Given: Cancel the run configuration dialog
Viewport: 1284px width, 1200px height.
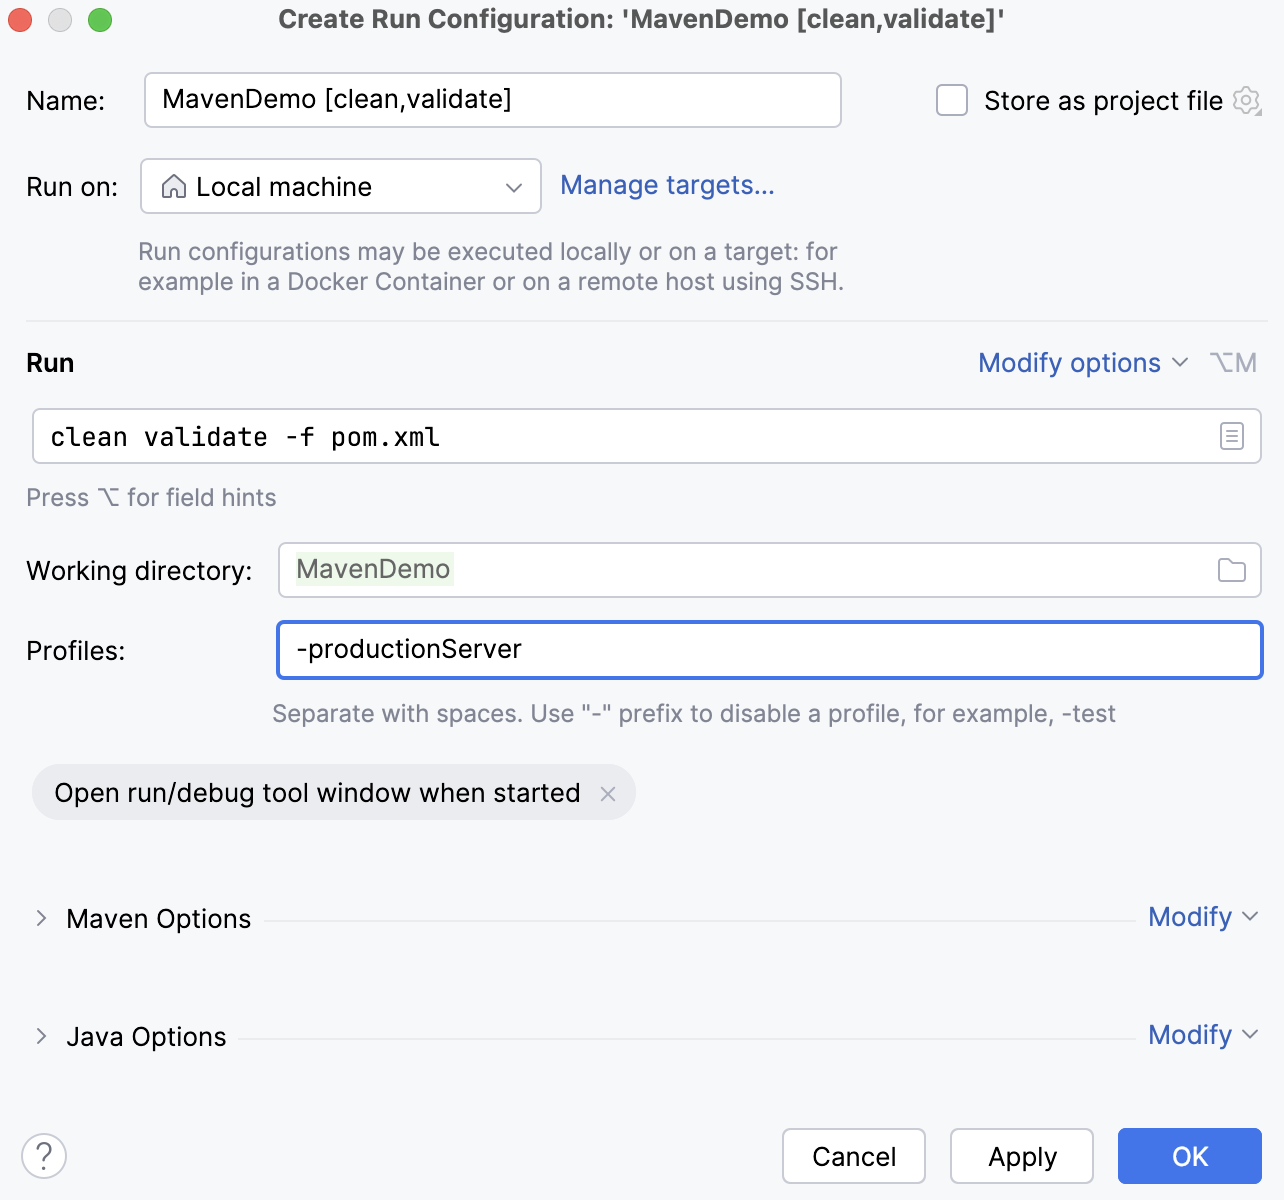Looking at the screenshot, I should point(853,1156).
